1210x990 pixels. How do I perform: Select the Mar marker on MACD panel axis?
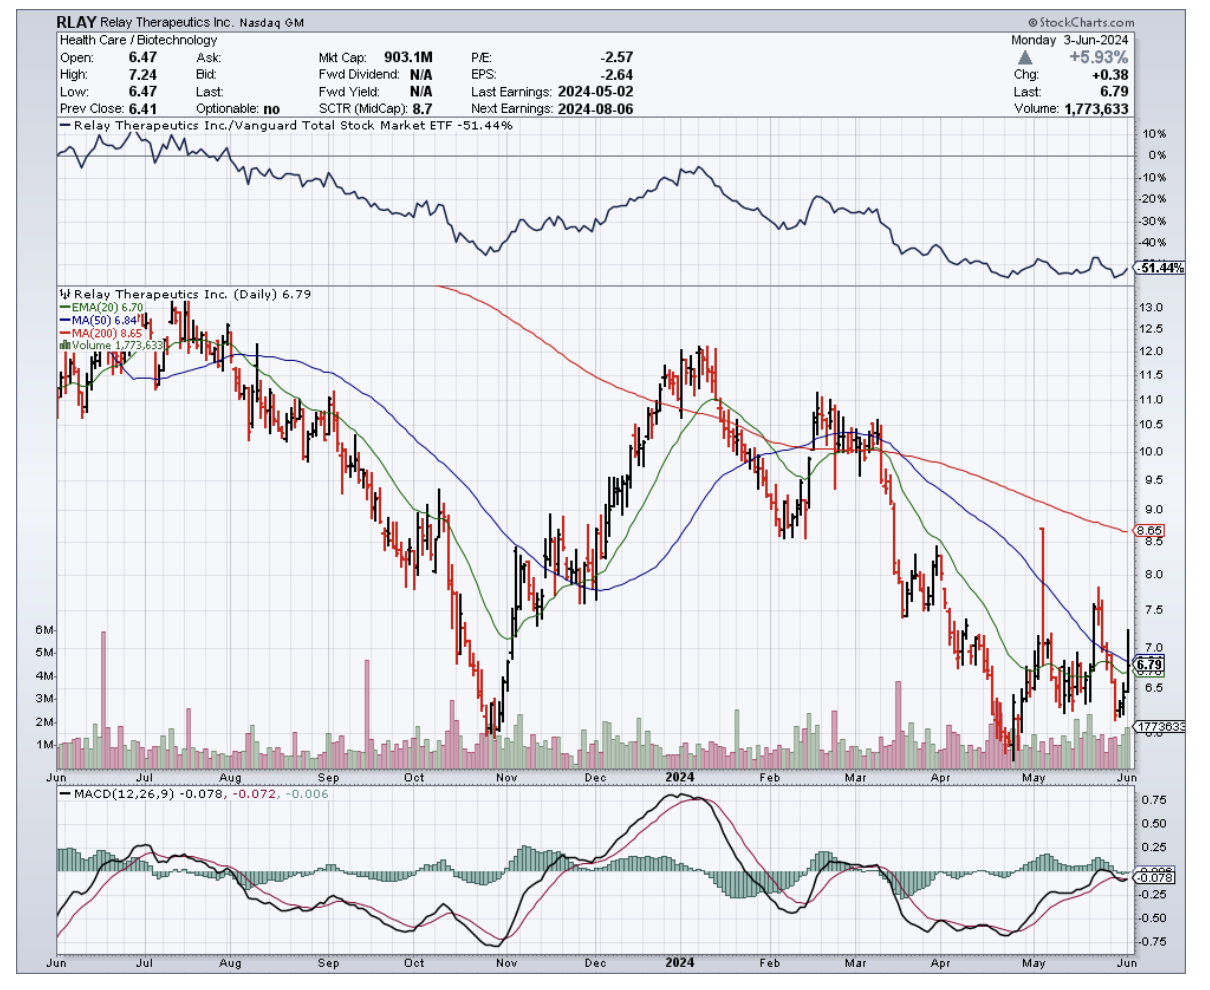855,963
